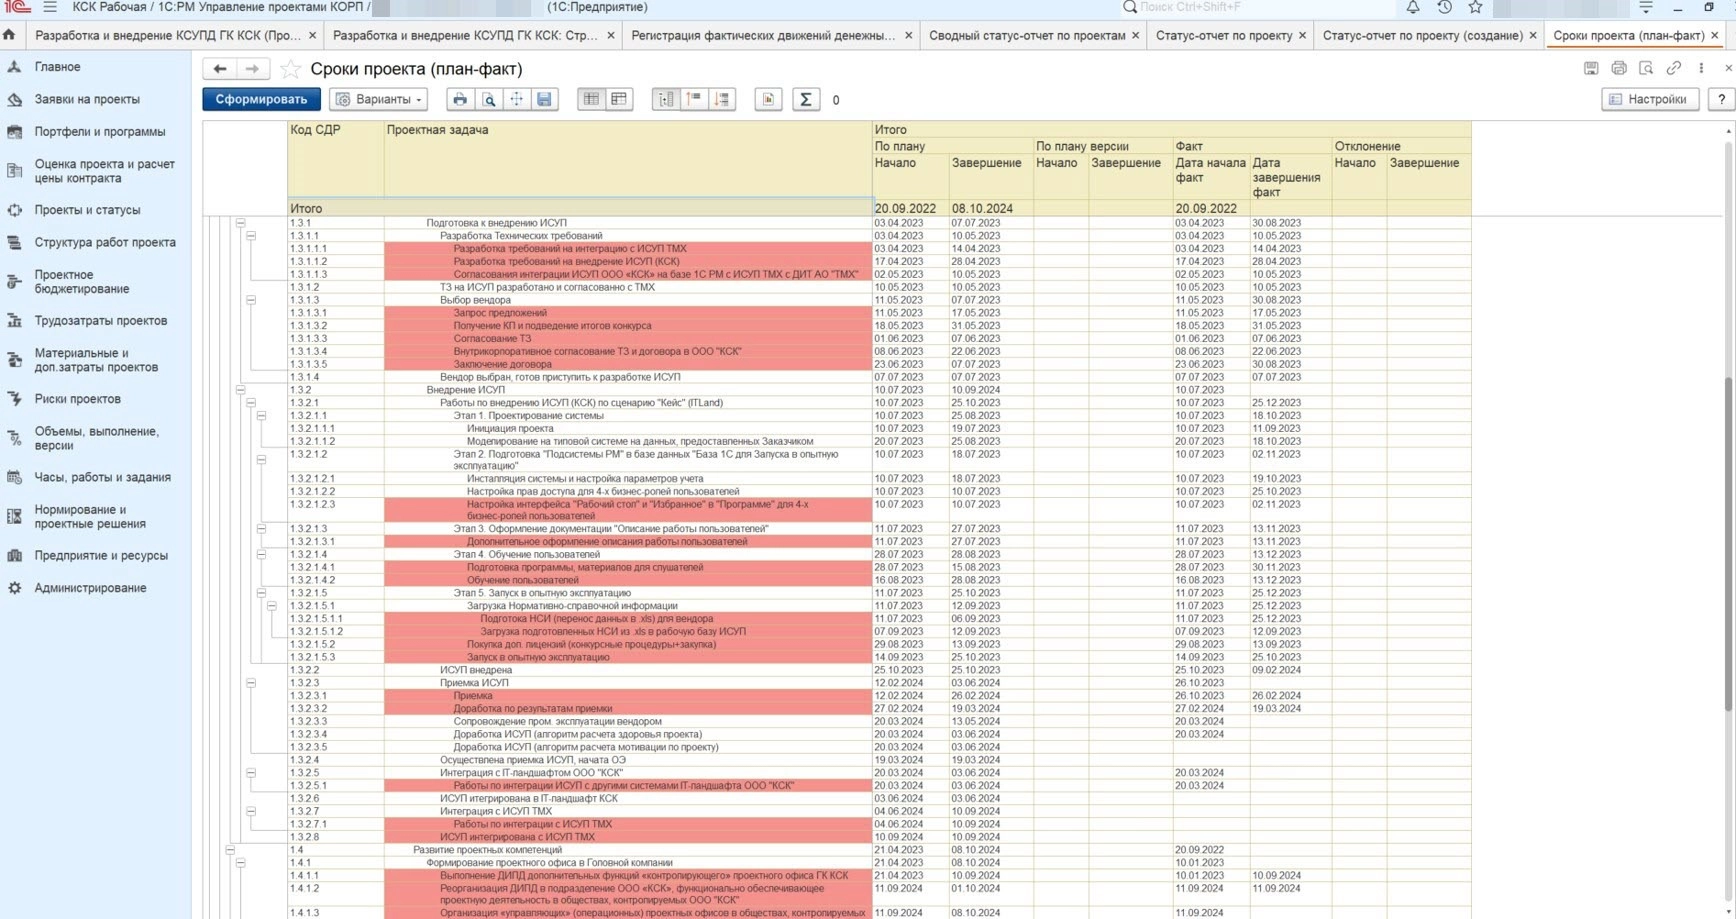This screenshot has height=919, width=1736.
Task: Open Риски проектов section in sidebar
Action: [77, 399]
